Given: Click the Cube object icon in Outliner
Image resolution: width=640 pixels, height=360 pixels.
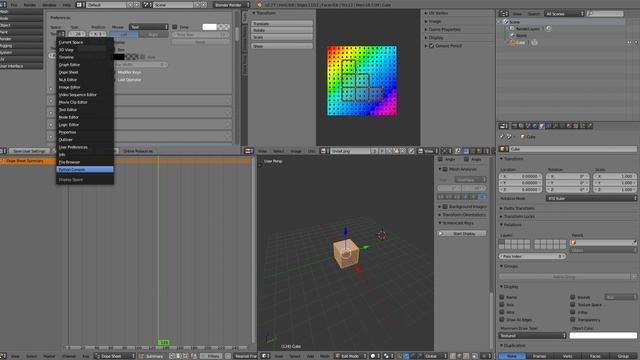Looking at the screenshot, I should 512,42.
